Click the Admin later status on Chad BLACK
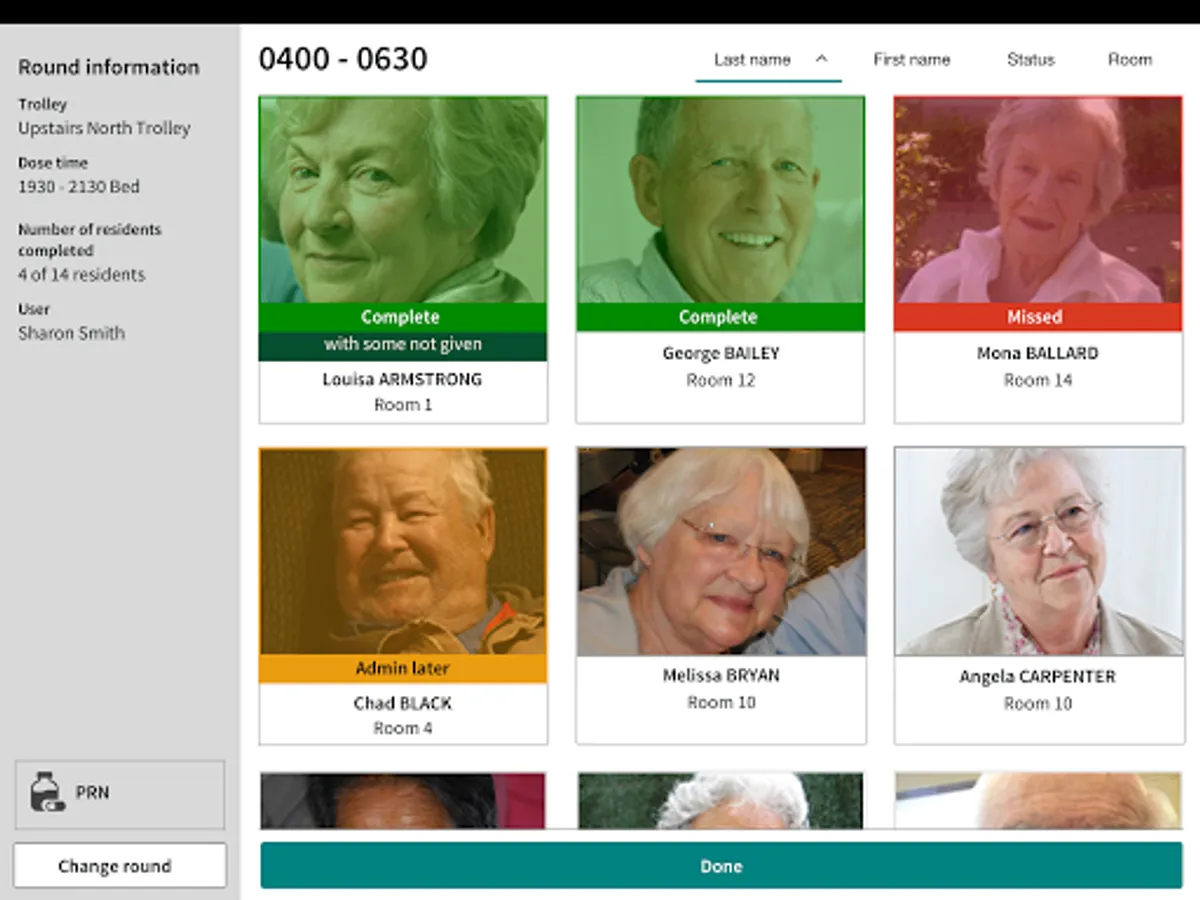Viewport: 1200px width, 900px height. pos(403,668)
